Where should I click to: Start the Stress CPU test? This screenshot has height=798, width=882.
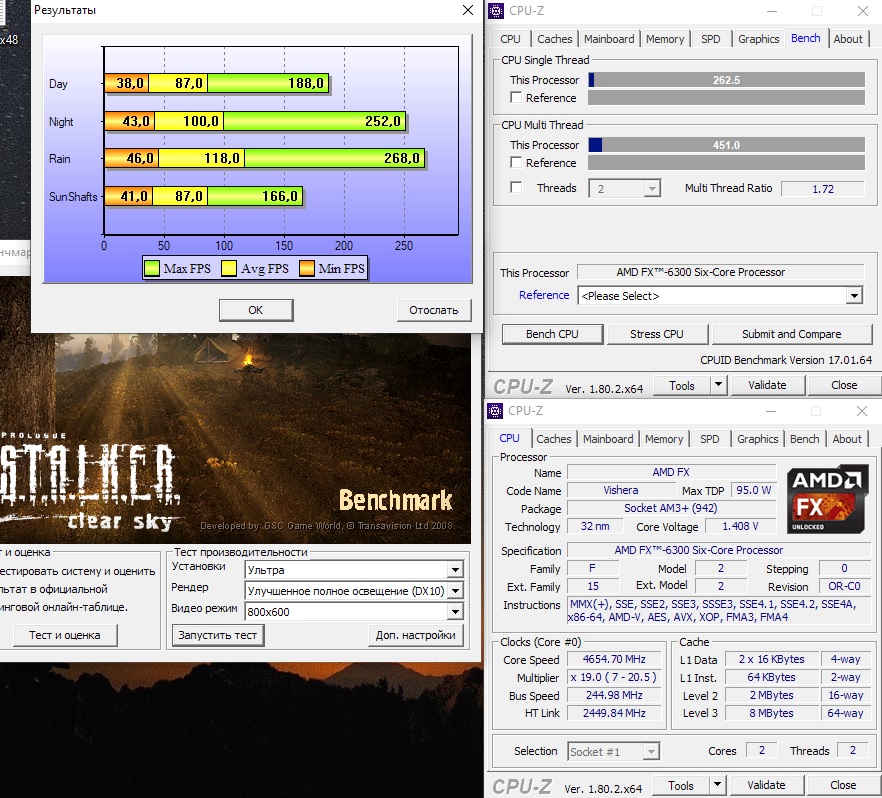click(656, 334)
